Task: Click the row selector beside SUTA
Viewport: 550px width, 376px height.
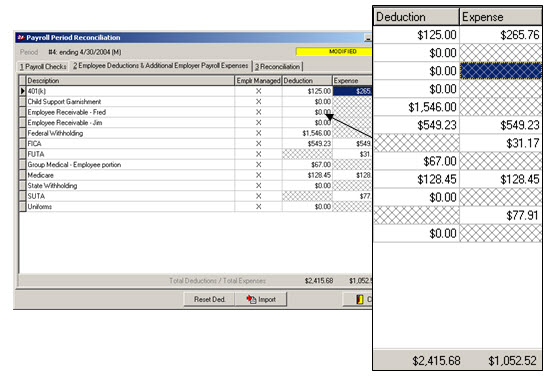Action: (22, 196)
